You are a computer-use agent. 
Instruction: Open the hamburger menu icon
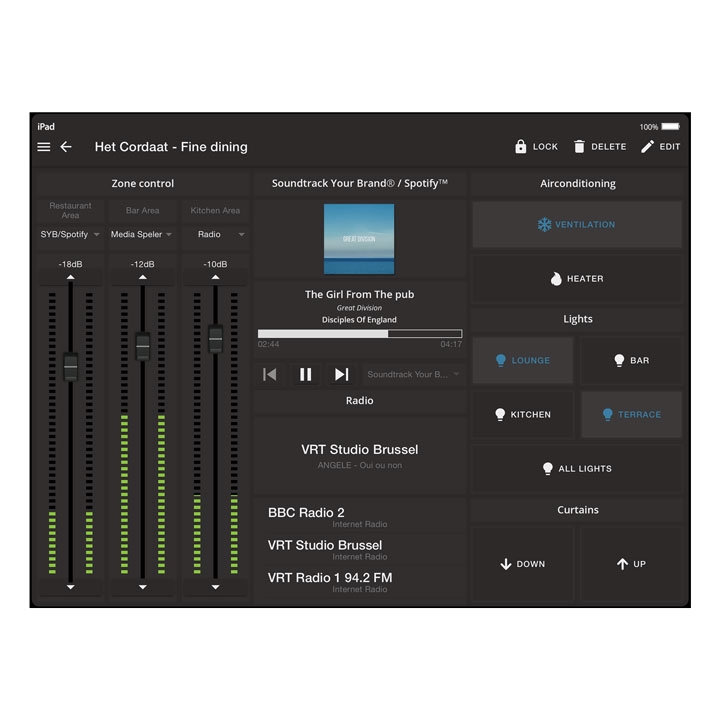click(x=44, y=147)
